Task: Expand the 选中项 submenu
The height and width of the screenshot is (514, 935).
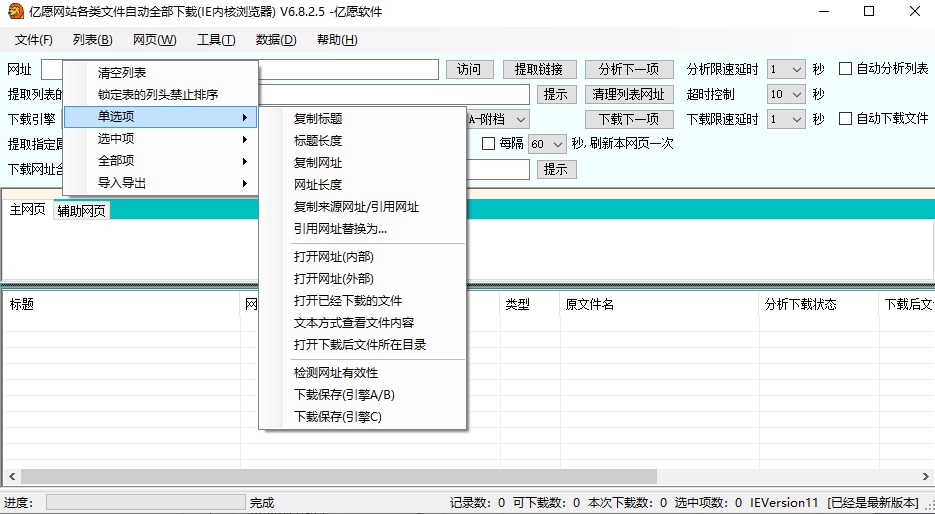Action: 161,139
